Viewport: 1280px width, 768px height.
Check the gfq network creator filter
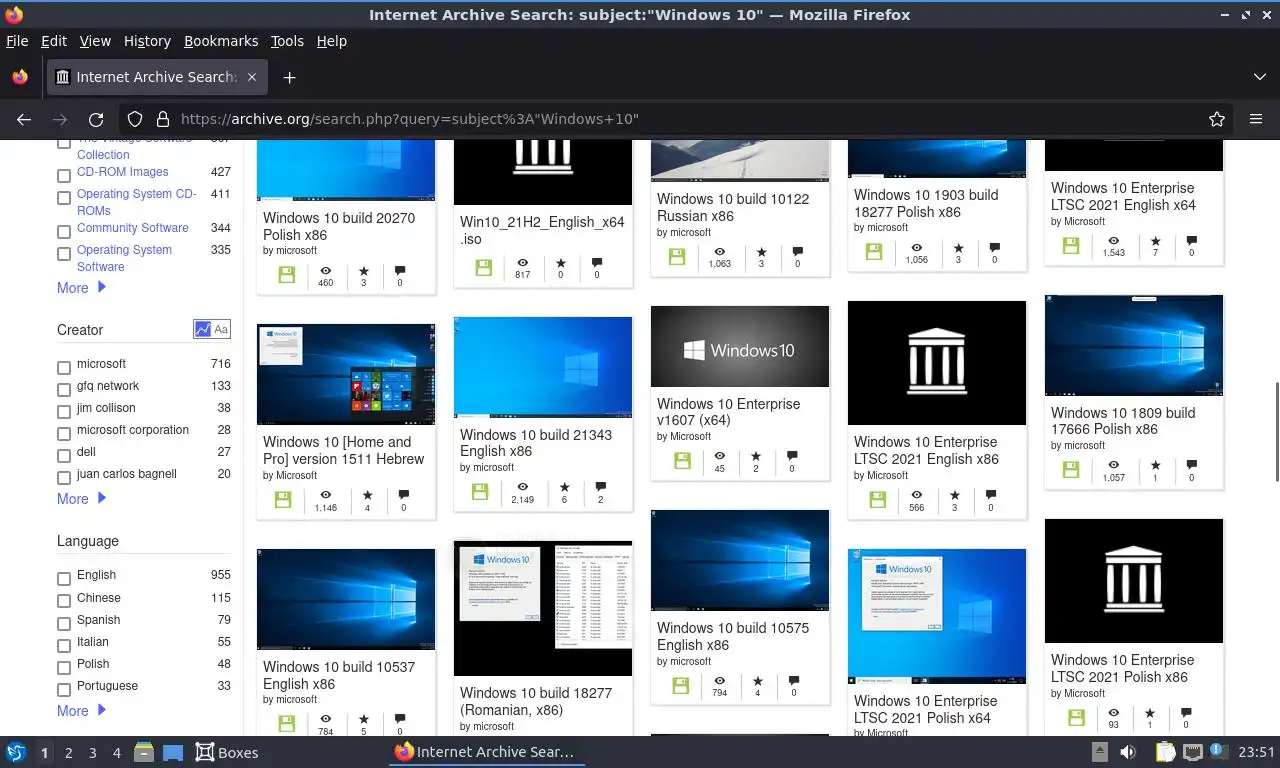click(64, 390)
